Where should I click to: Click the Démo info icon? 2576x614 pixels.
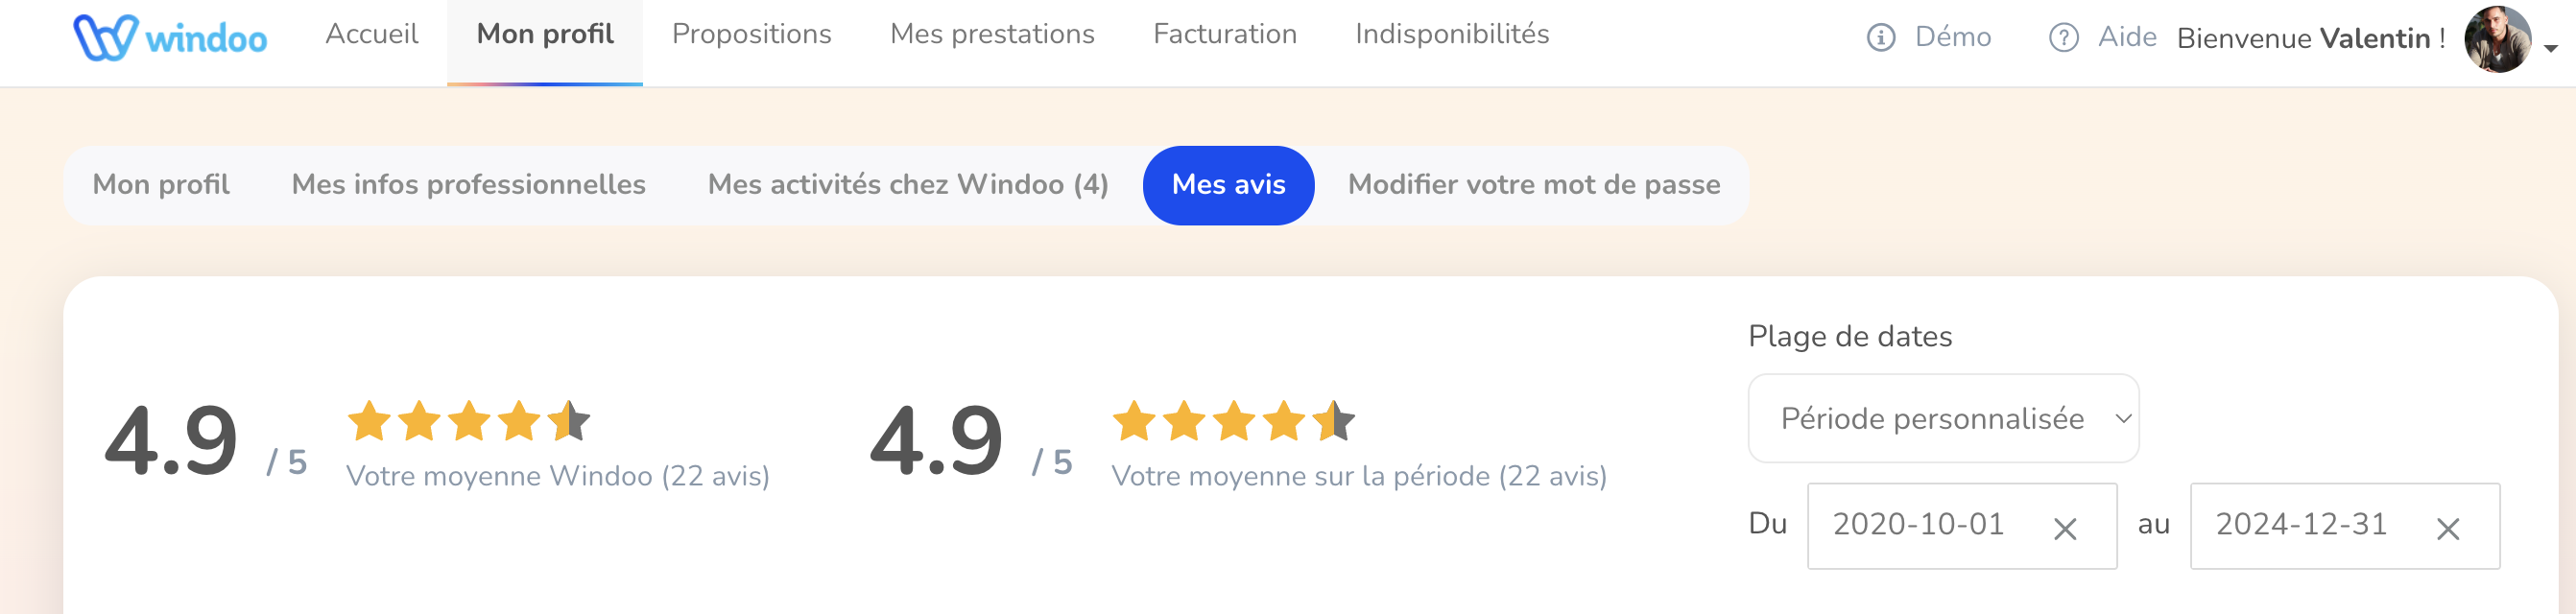point(1880,38)
